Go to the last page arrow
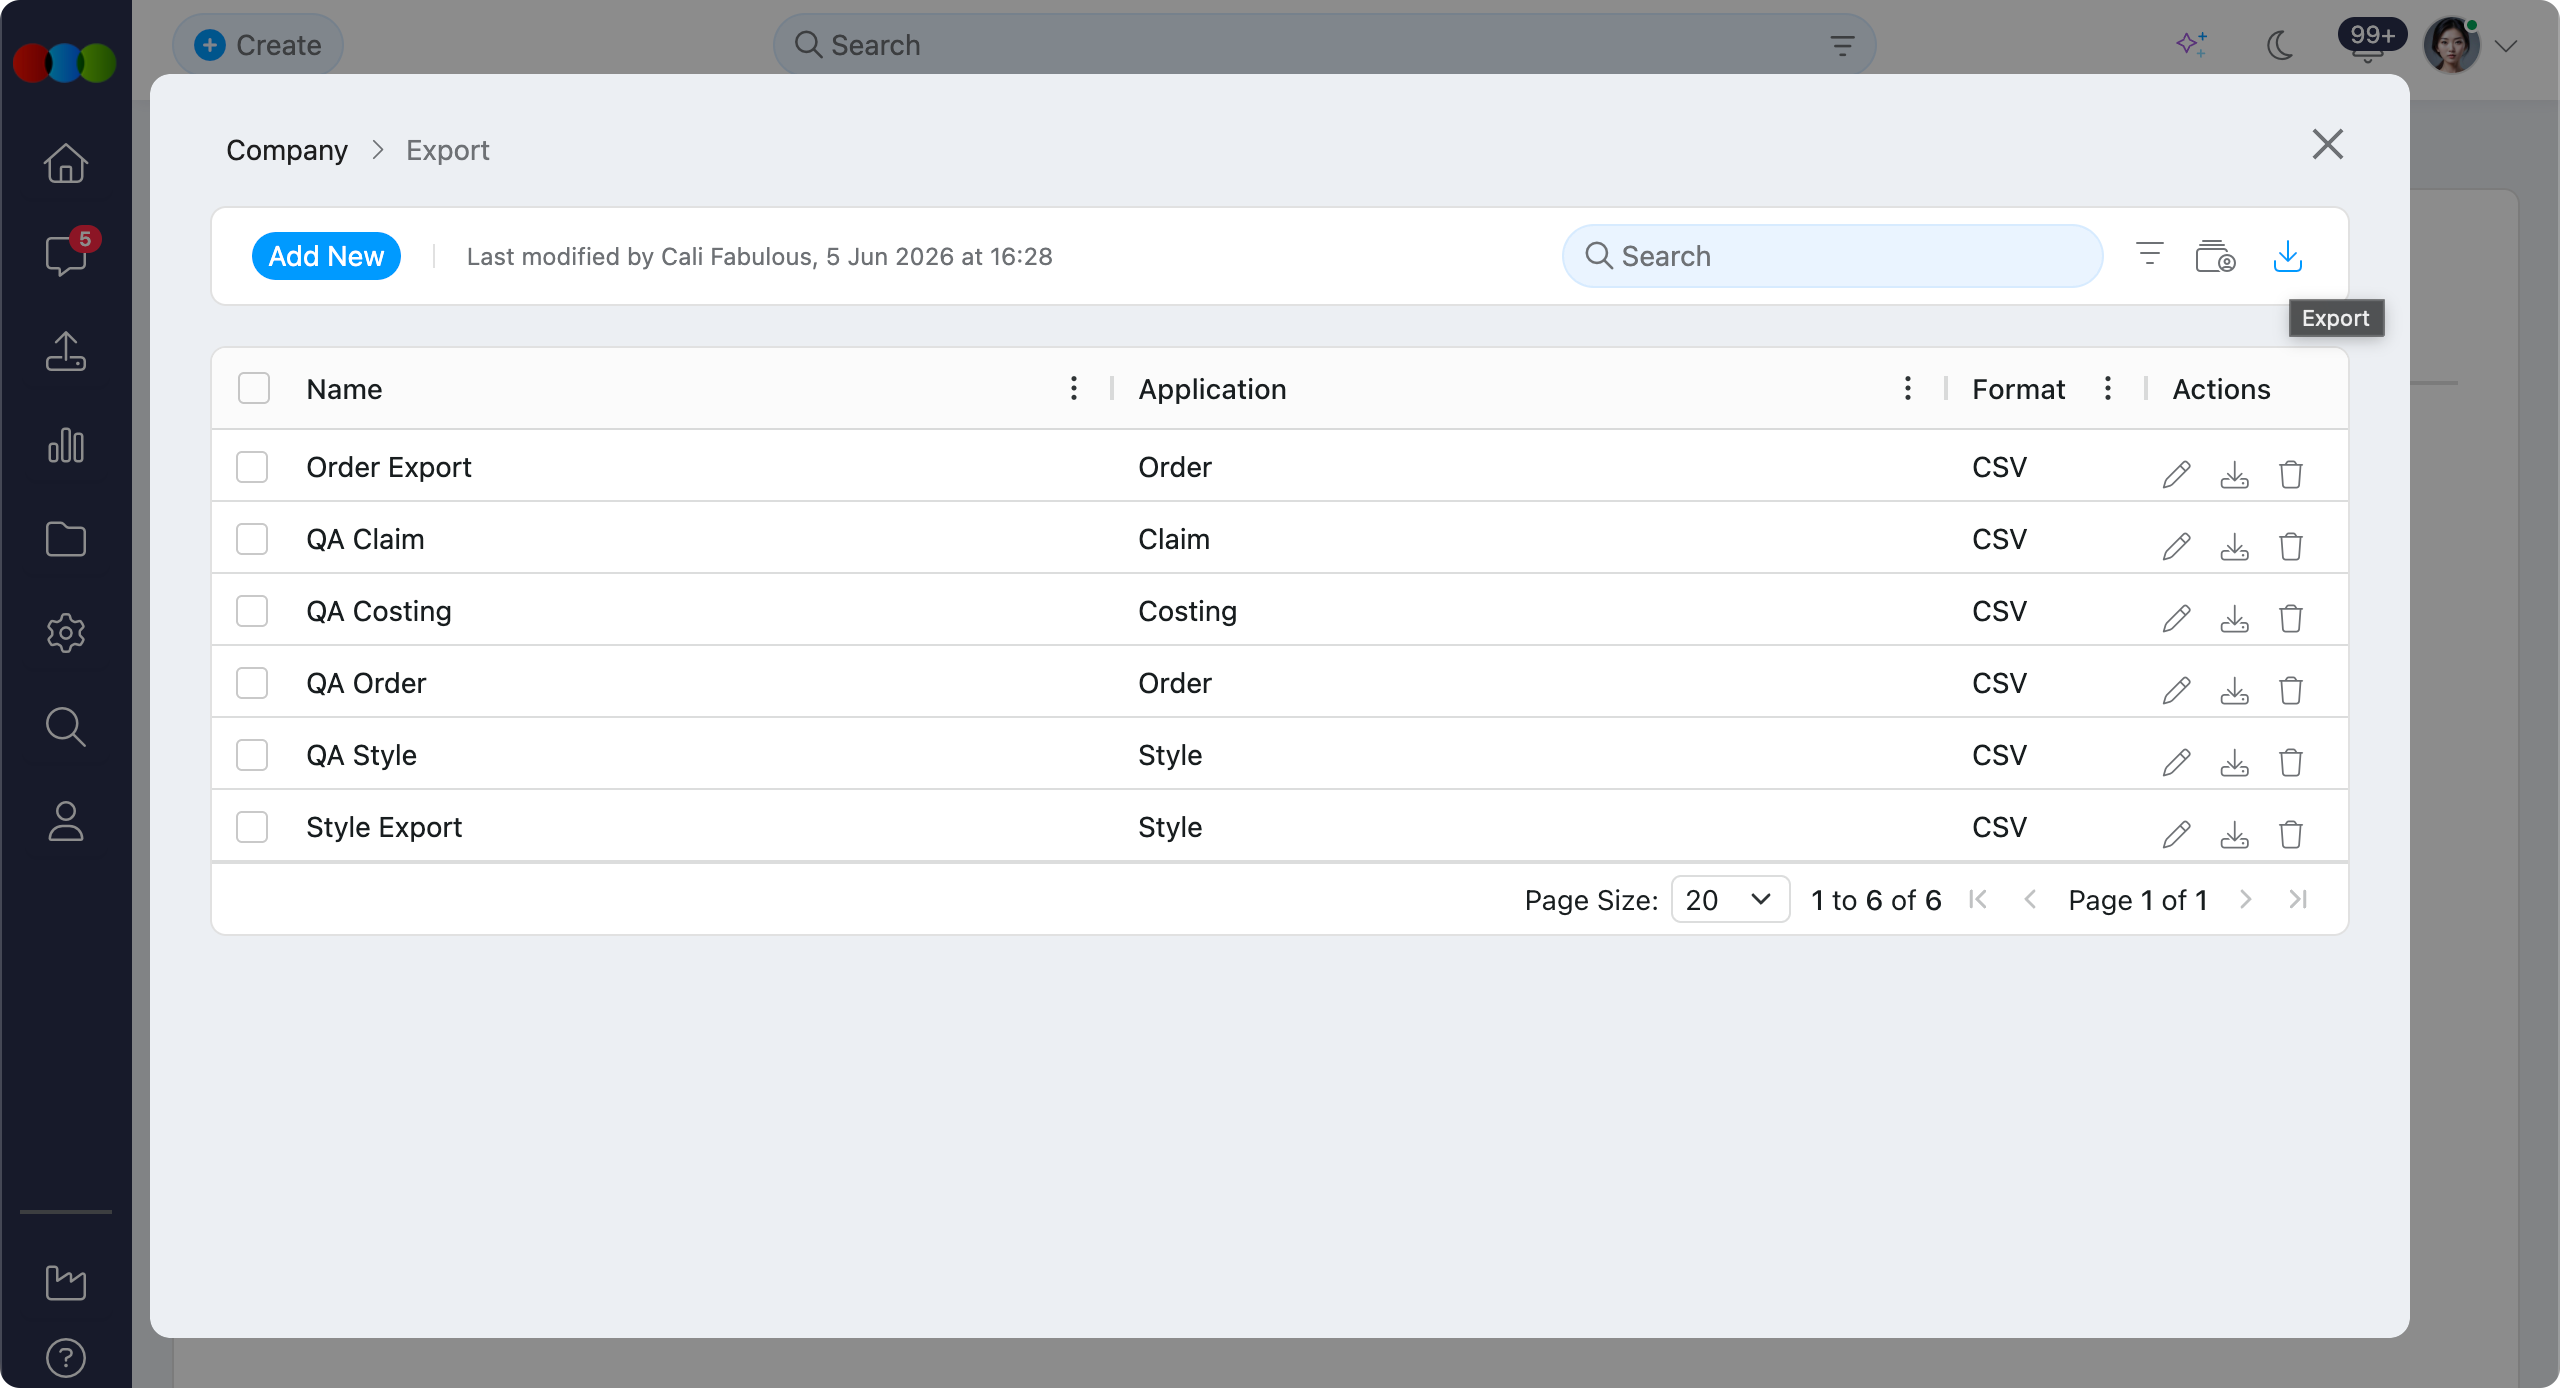This screenshot has height=1388, width=2560. pyautogui.click(x=2298, y=899)
